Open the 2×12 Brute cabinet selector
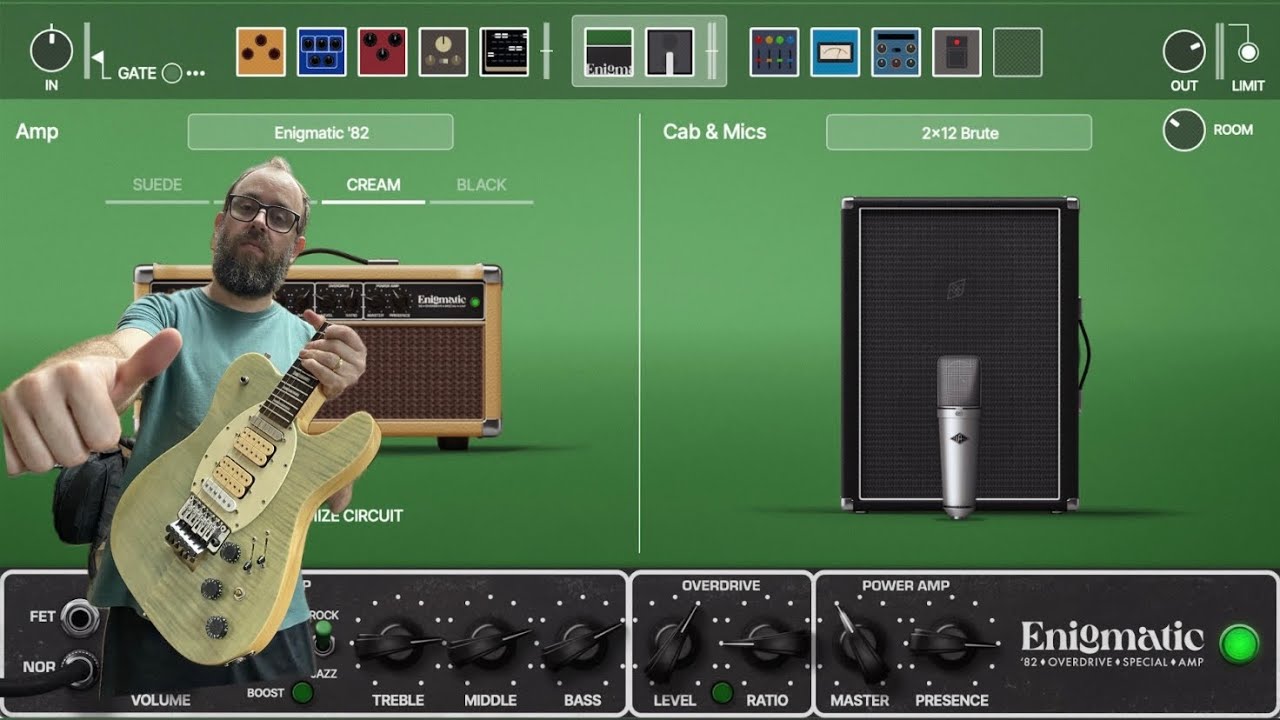Image resolution: width=1280 pixels, height=720 pixels. (959, 132)
